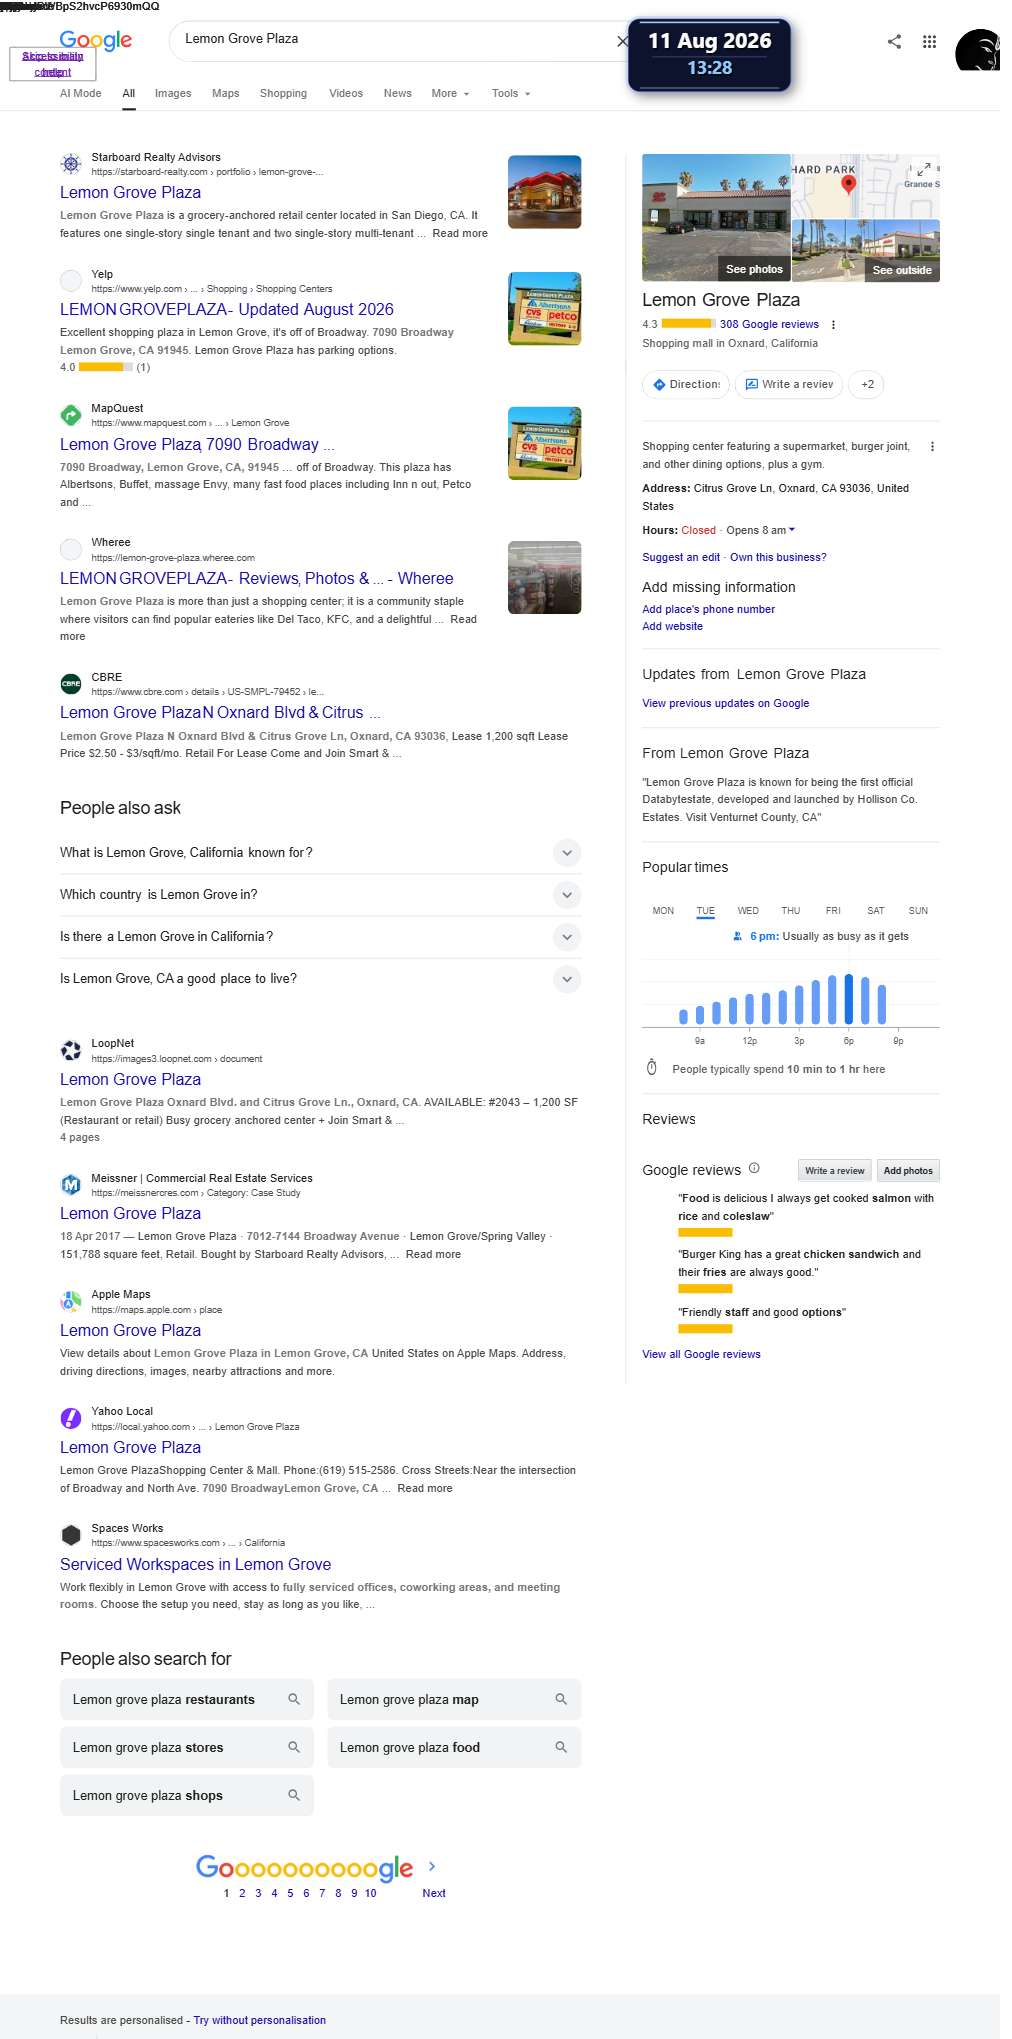Click the 'See outside' street view thumbnail

(x=866, y=250)
